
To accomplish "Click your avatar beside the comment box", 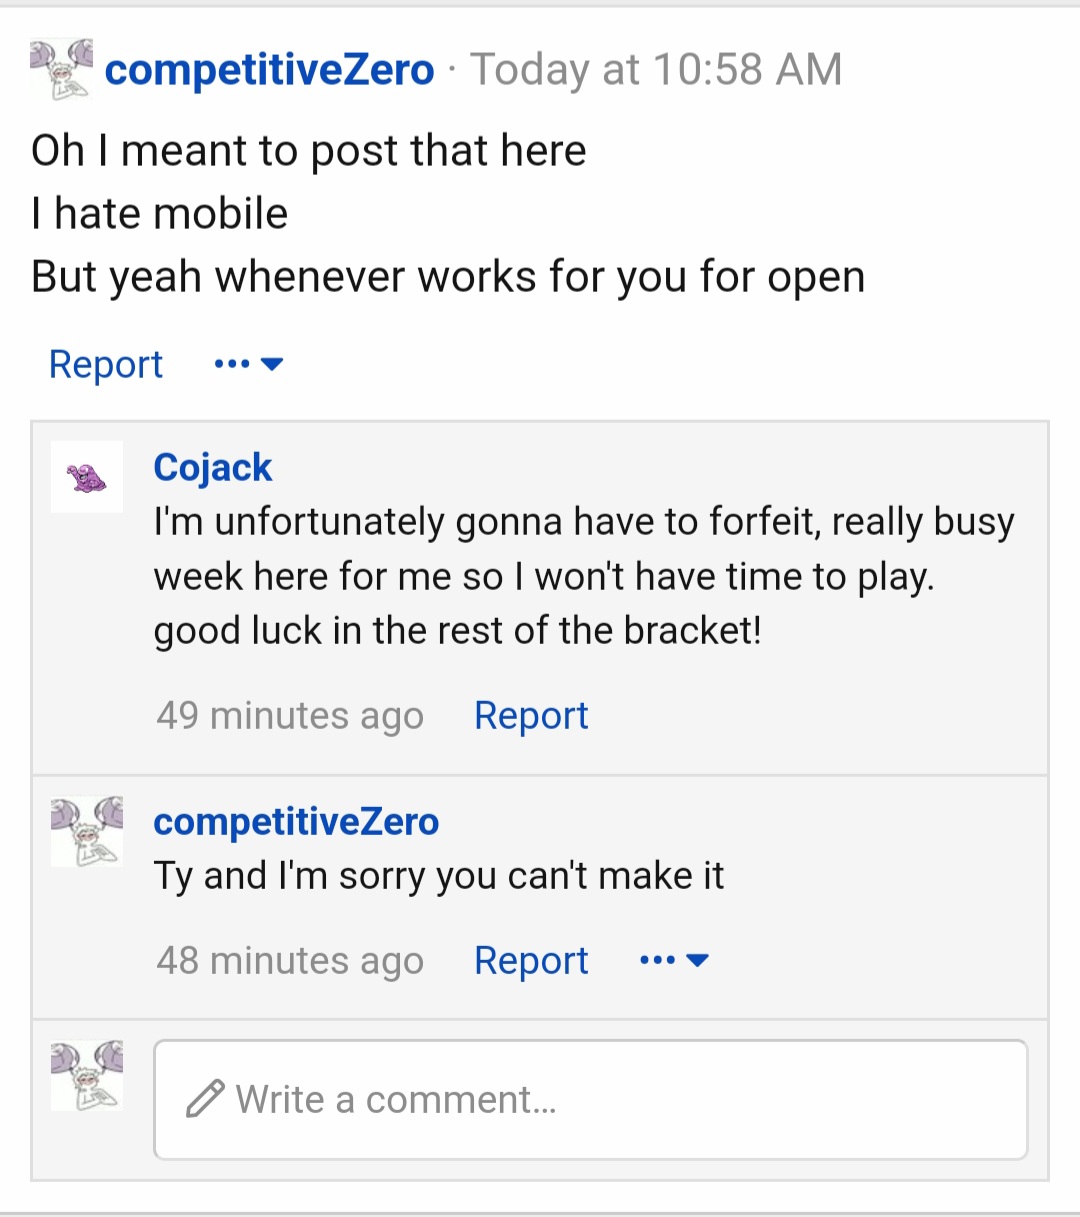I will coord(87,1075).
